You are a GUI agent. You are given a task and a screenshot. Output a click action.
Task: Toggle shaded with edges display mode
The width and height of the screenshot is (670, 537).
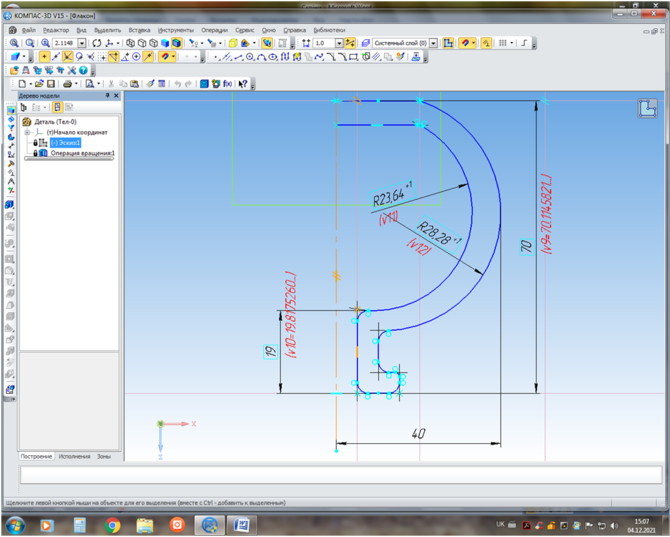(176, 43)
